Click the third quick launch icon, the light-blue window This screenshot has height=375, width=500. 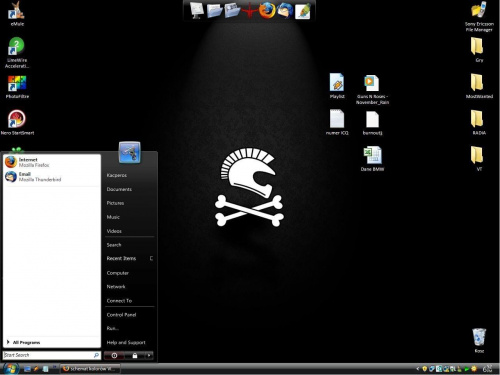point(45,369)
